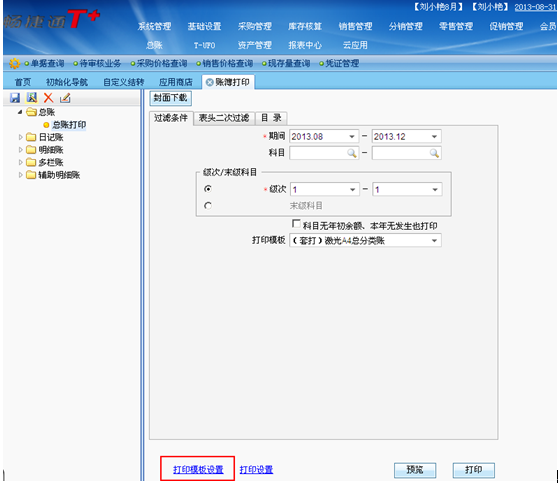Click the 预览 button
558x492 pixels.
coord(415,470)
